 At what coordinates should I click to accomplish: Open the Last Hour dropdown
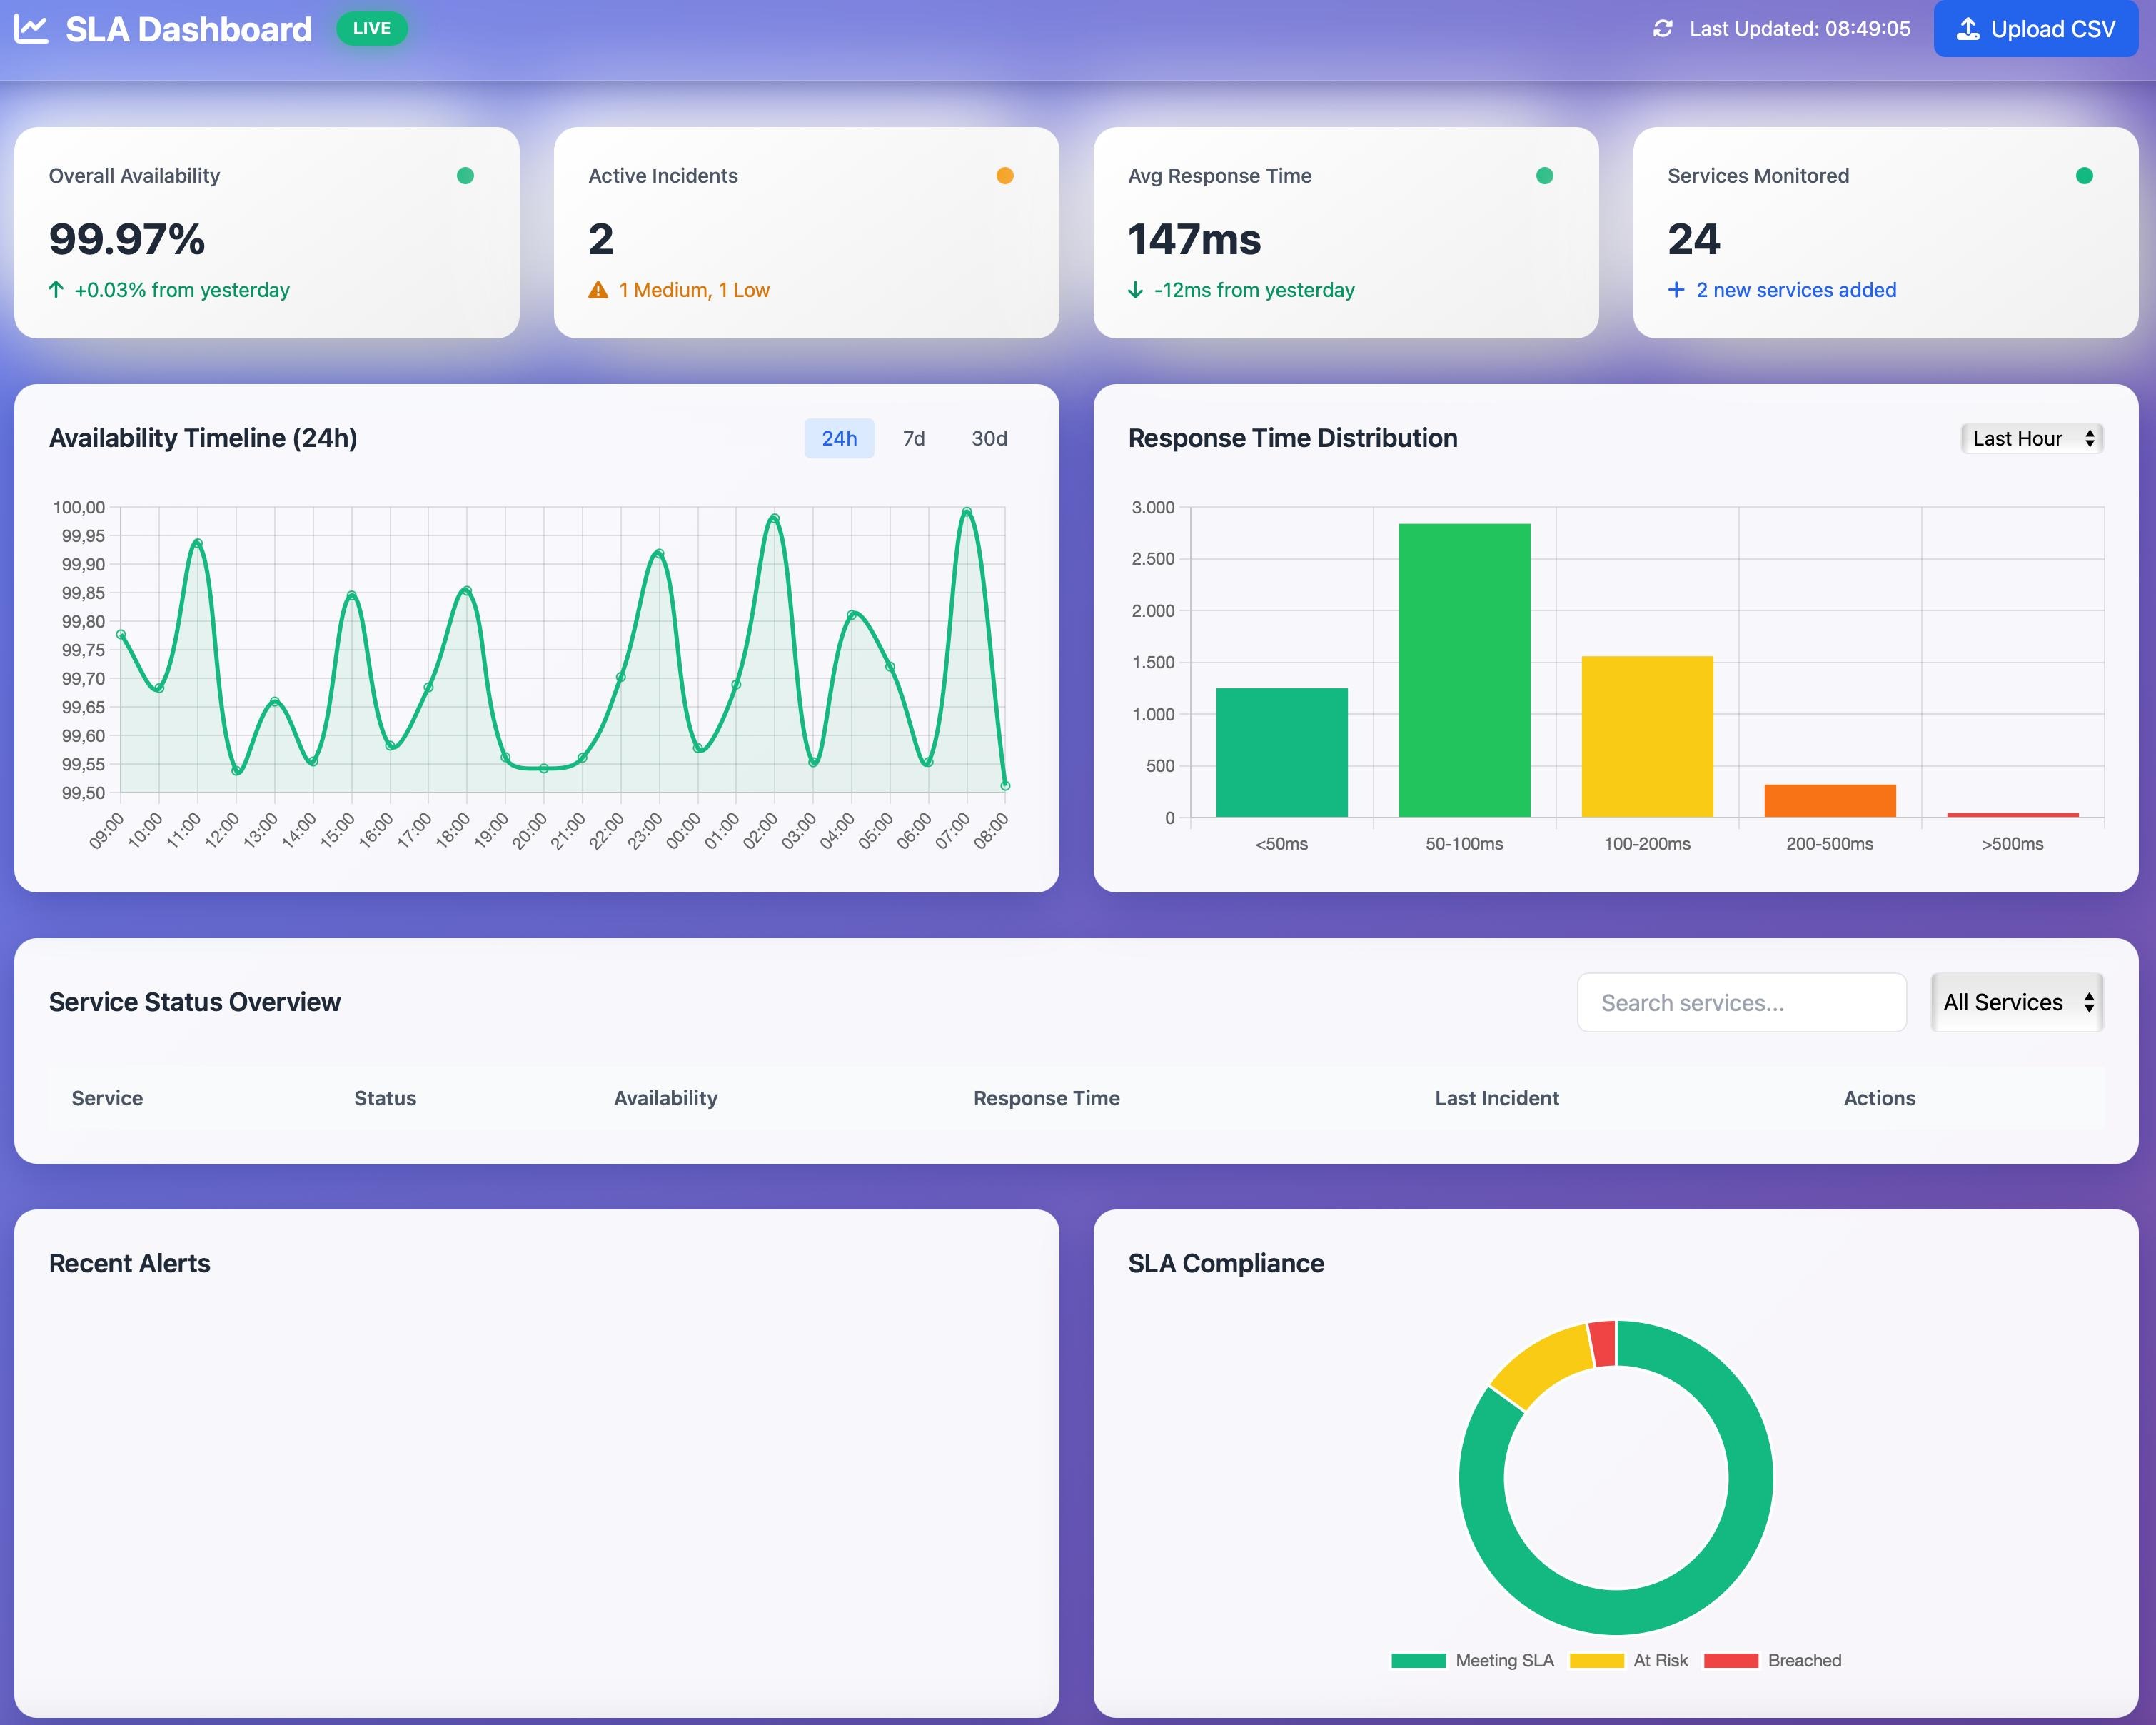[x=2030, y=438]
